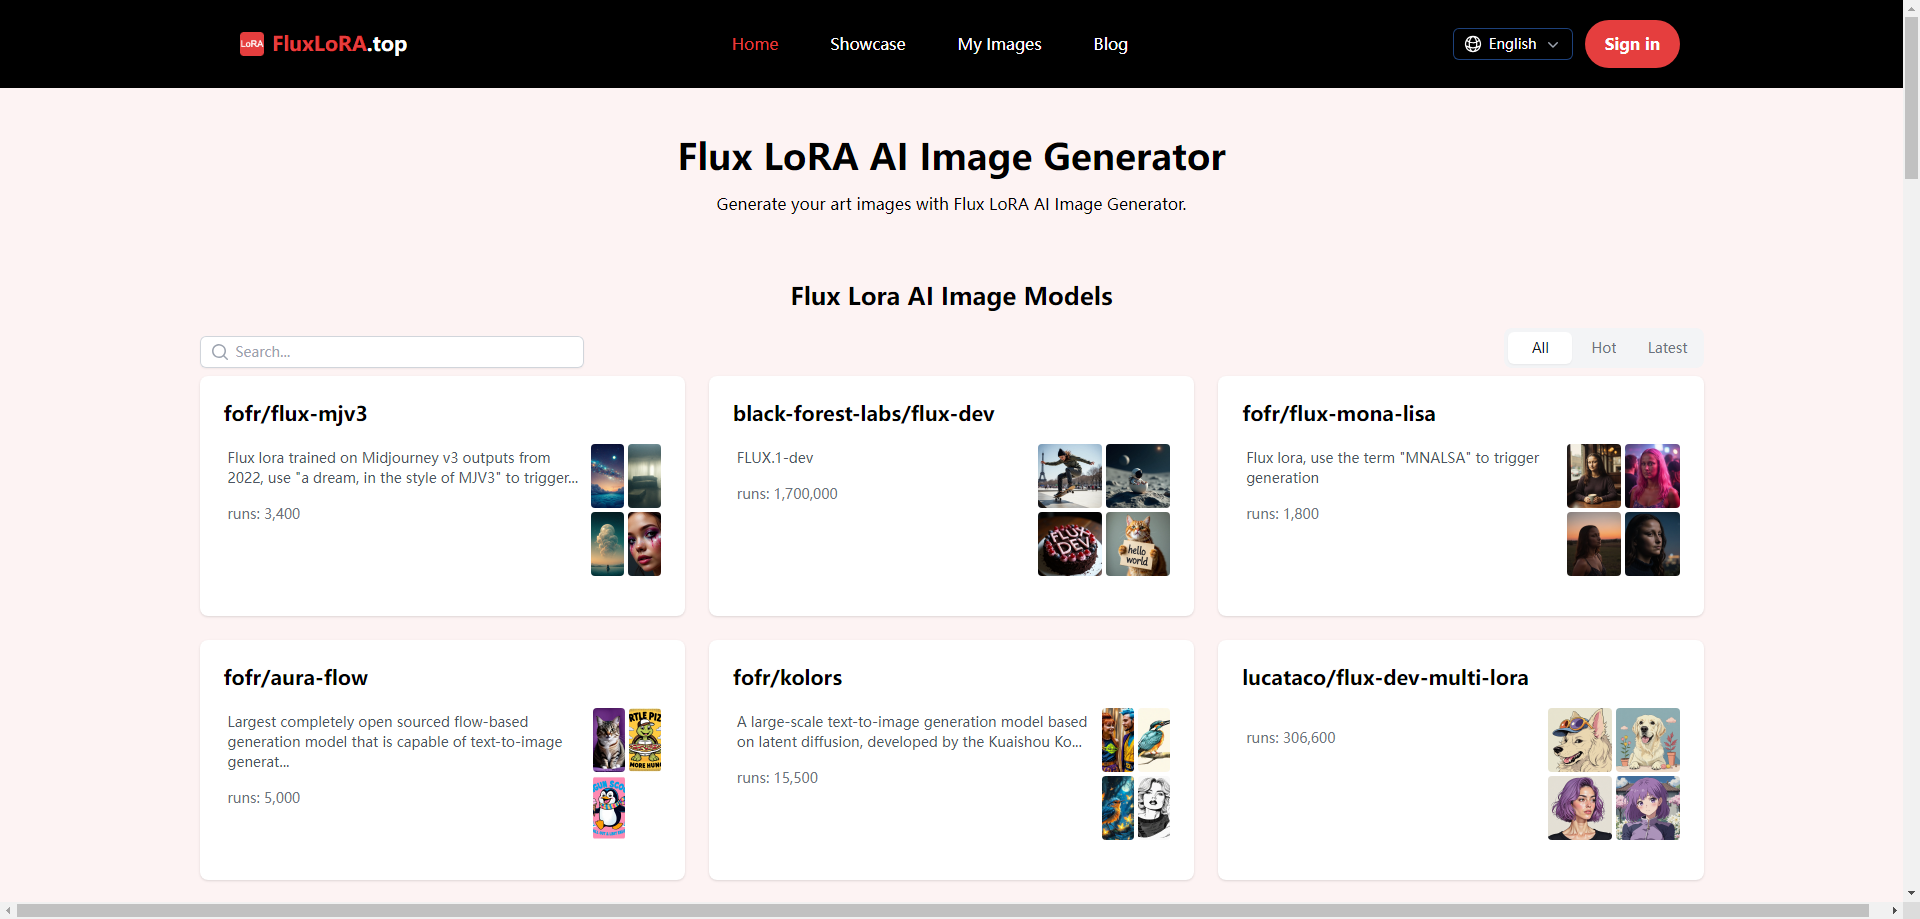Screen dimensions: 1920x919
Task: View aura-flow turtle pizza thumbnail
Action: tap(645, 740)
